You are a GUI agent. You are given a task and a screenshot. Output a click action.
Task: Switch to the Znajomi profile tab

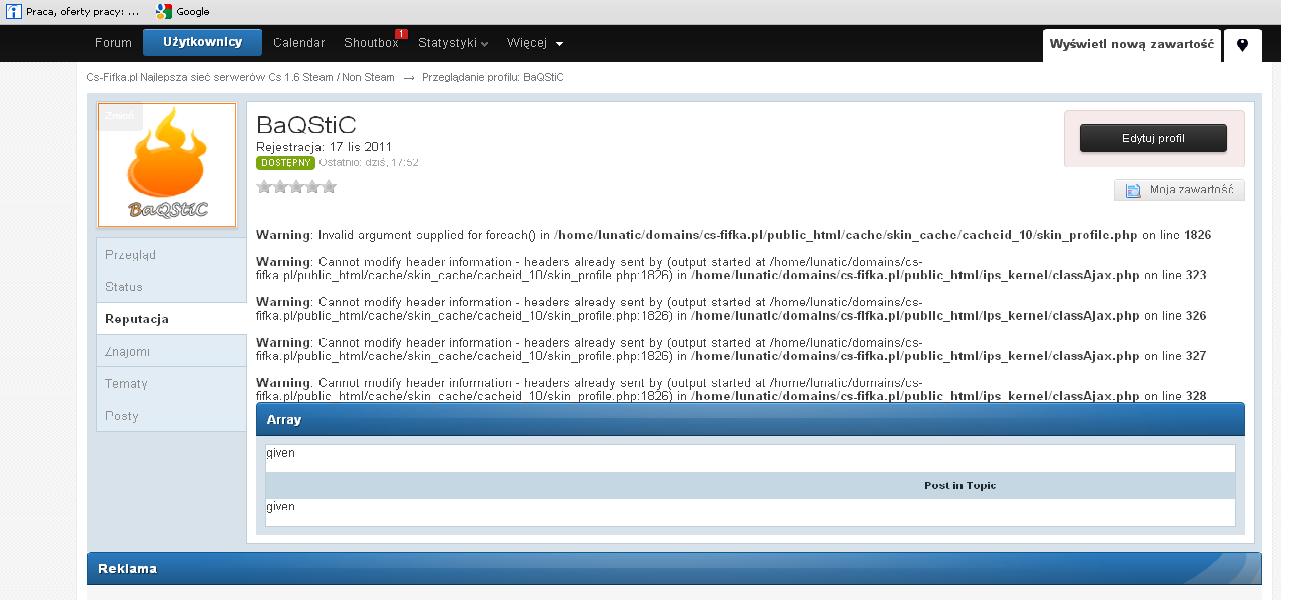[127, 351]
